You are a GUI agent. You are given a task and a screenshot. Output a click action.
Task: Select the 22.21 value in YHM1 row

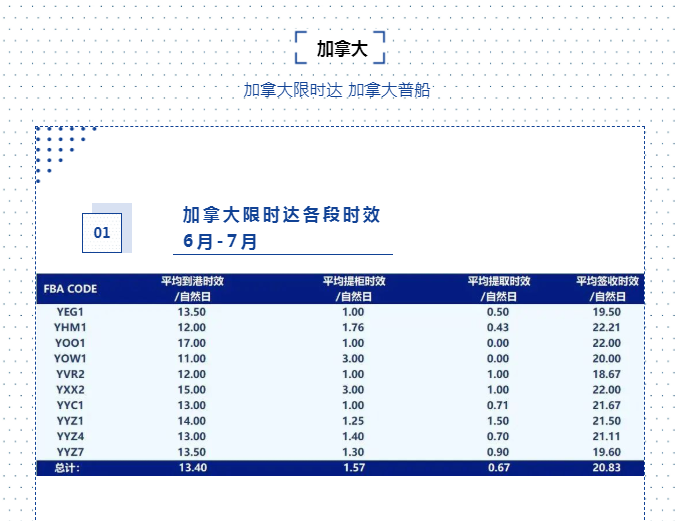coord(607,327)
